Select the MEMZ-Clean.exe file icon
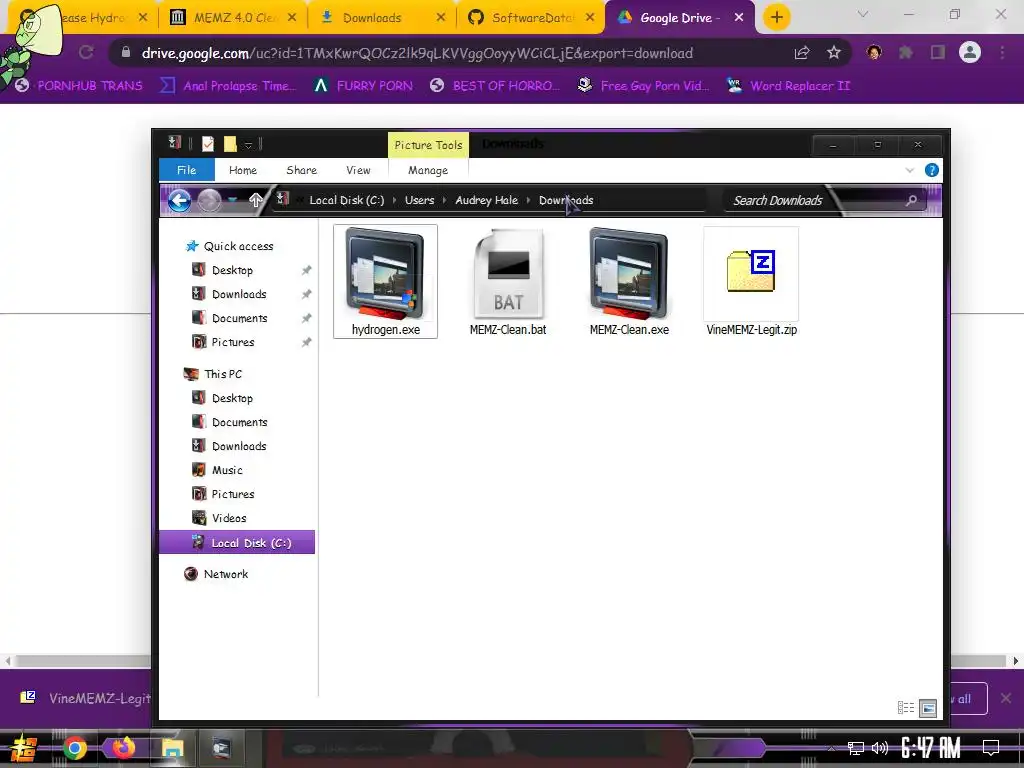This screenshot has width=1024, height=768. (629, 274)
